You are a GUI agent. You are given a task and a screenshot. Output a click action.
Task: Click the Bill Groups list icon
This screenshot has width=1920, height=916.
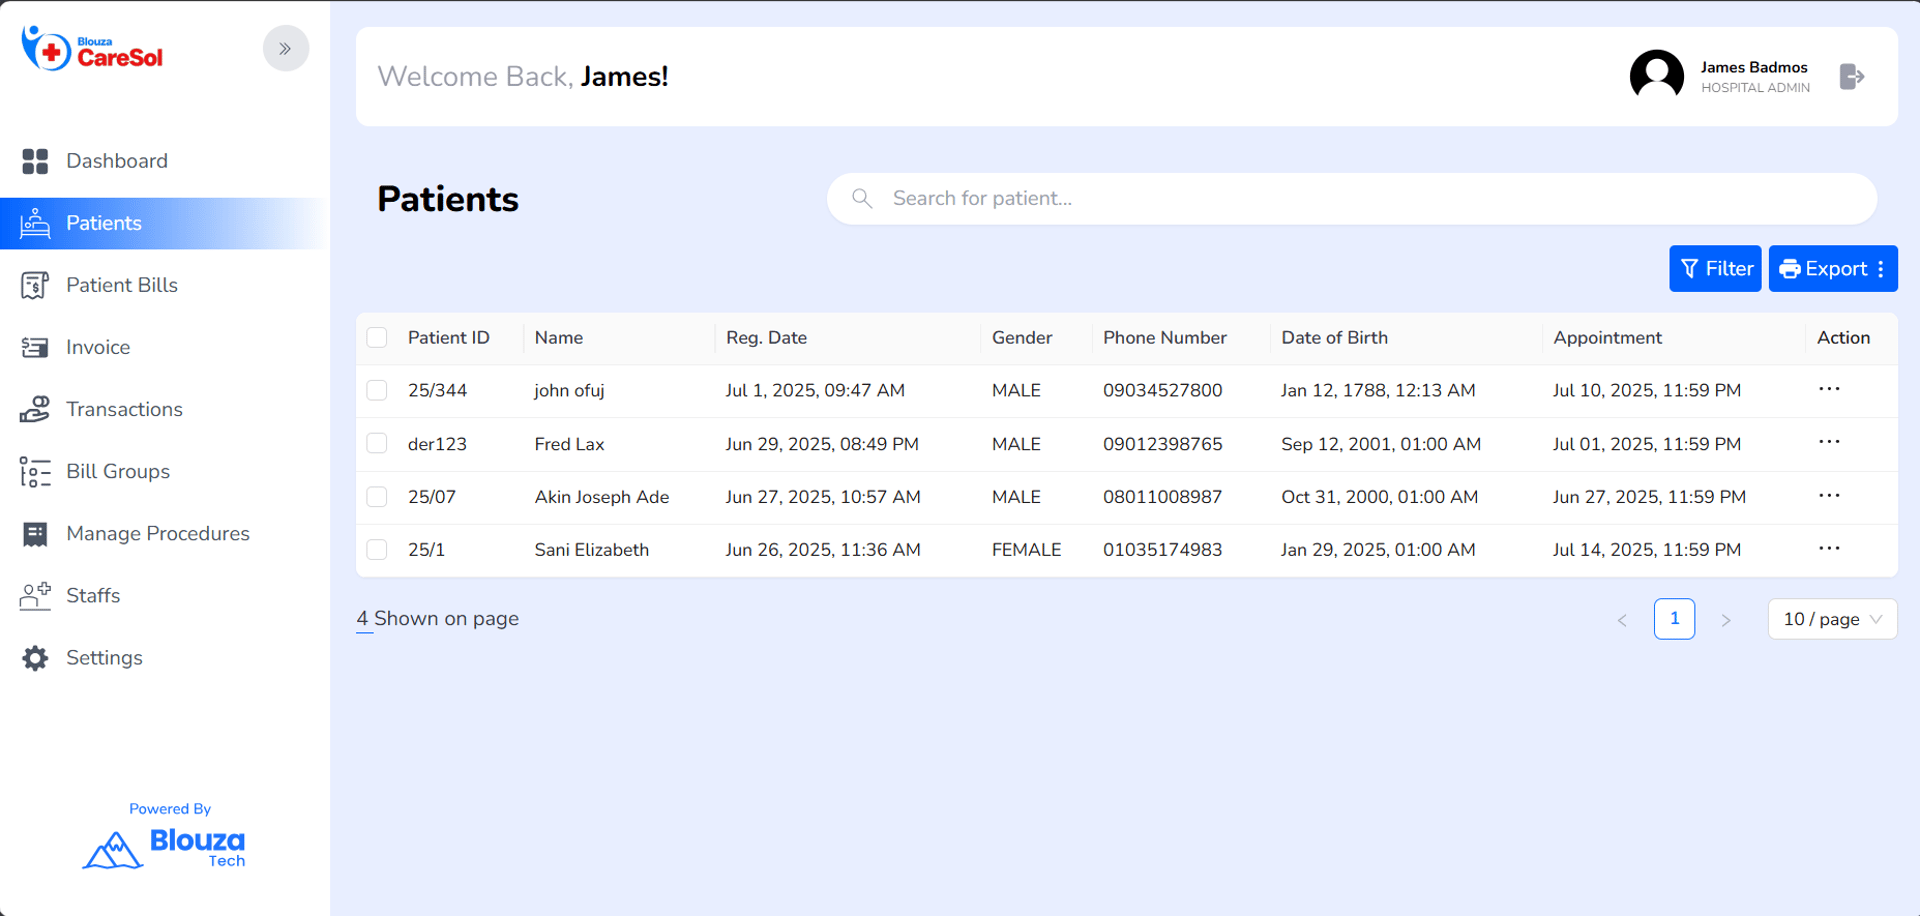(35, 471)
